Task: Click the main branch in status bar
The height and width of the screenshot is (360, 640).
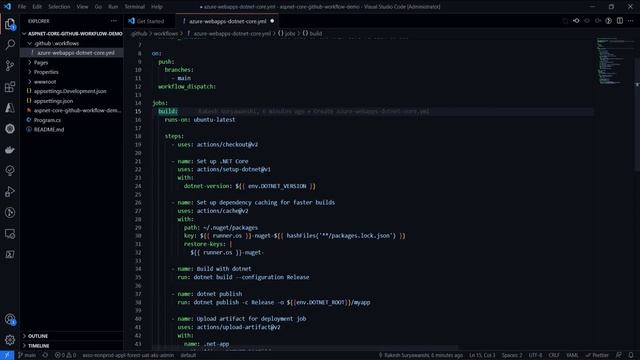Action: 27,356
